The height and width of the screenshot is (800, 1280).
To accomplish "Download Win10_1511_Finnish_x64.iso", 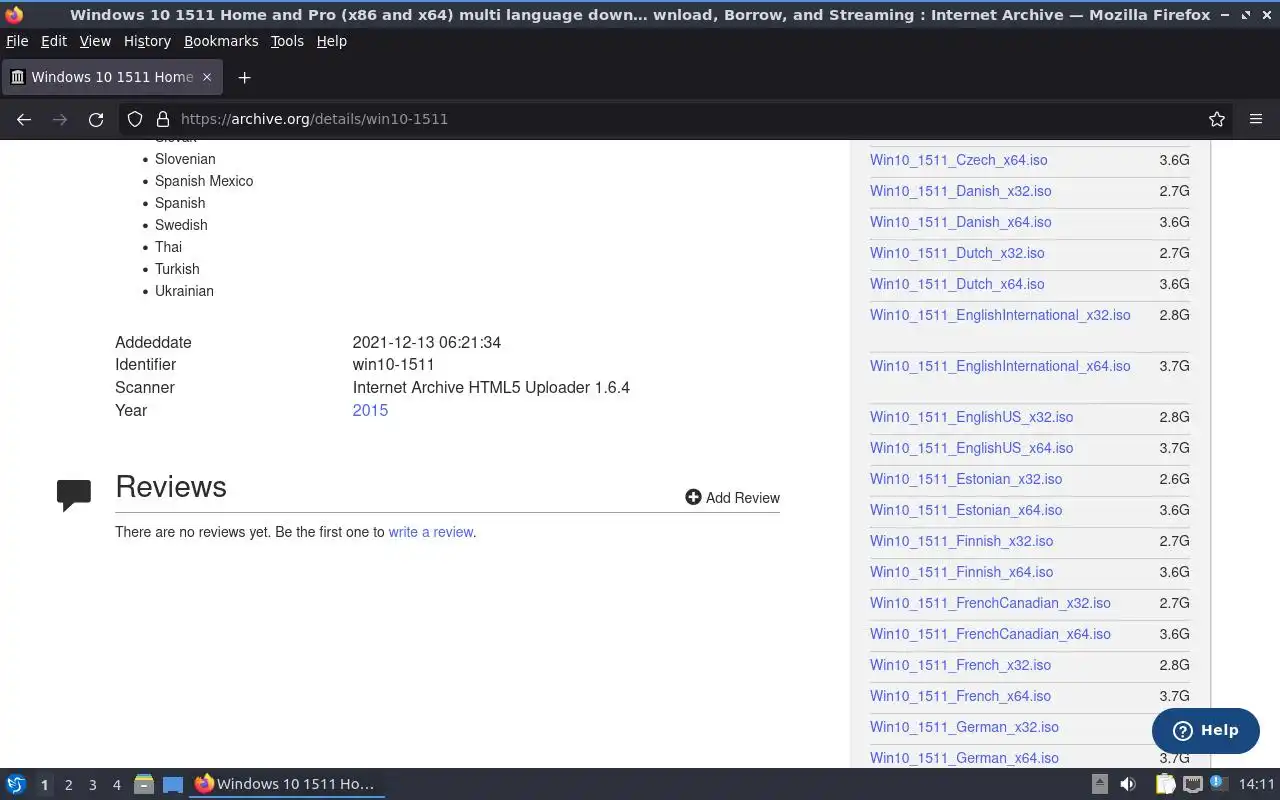I will (x=962, y=572).
